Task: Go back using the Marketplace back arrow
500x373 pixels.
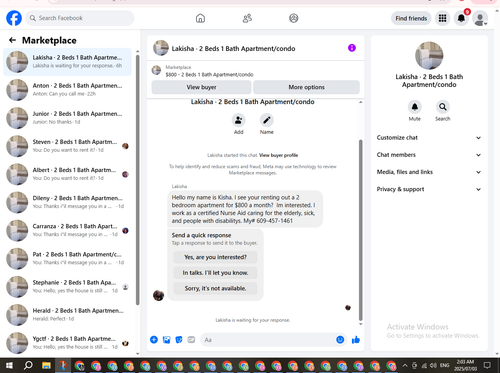Action: click(x=12, y=40)
